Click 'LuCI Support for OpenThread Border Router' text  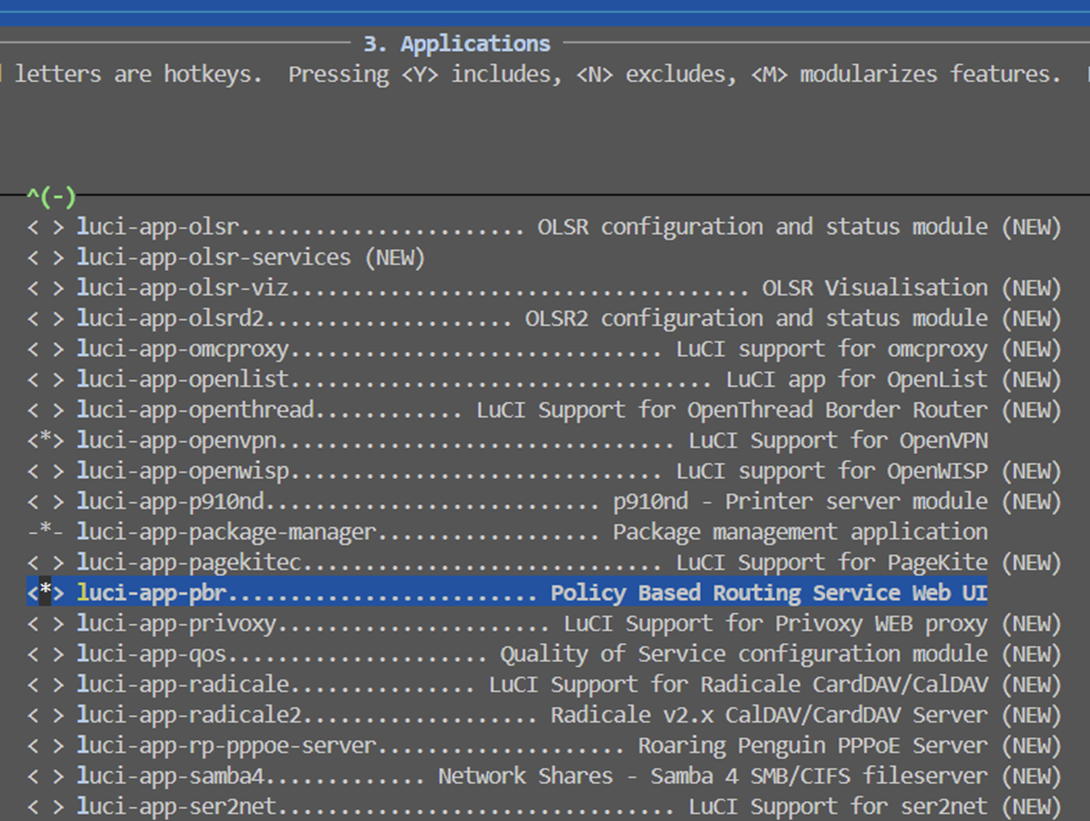tap(732, 410)
